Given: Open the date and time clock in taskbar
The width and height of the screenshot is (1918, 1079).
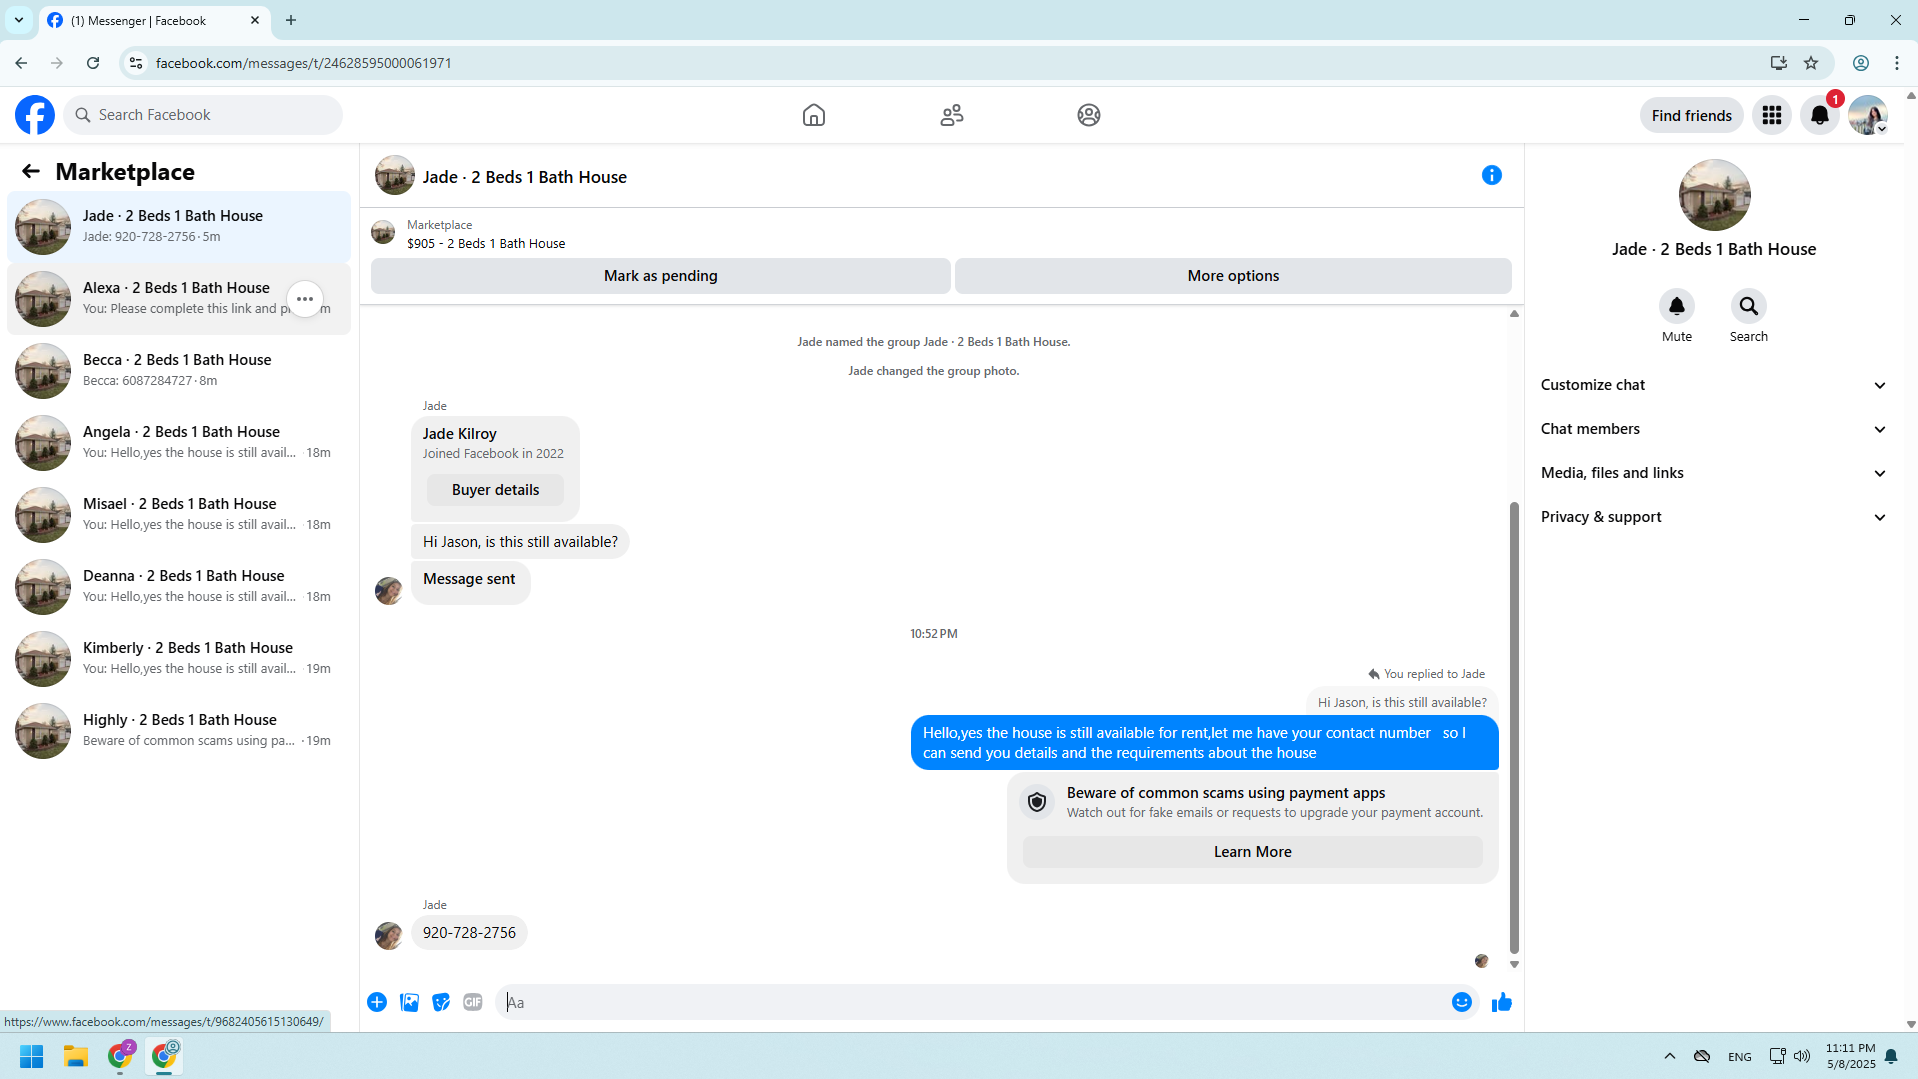Looking at the screenshot, I should 1850,1056.
